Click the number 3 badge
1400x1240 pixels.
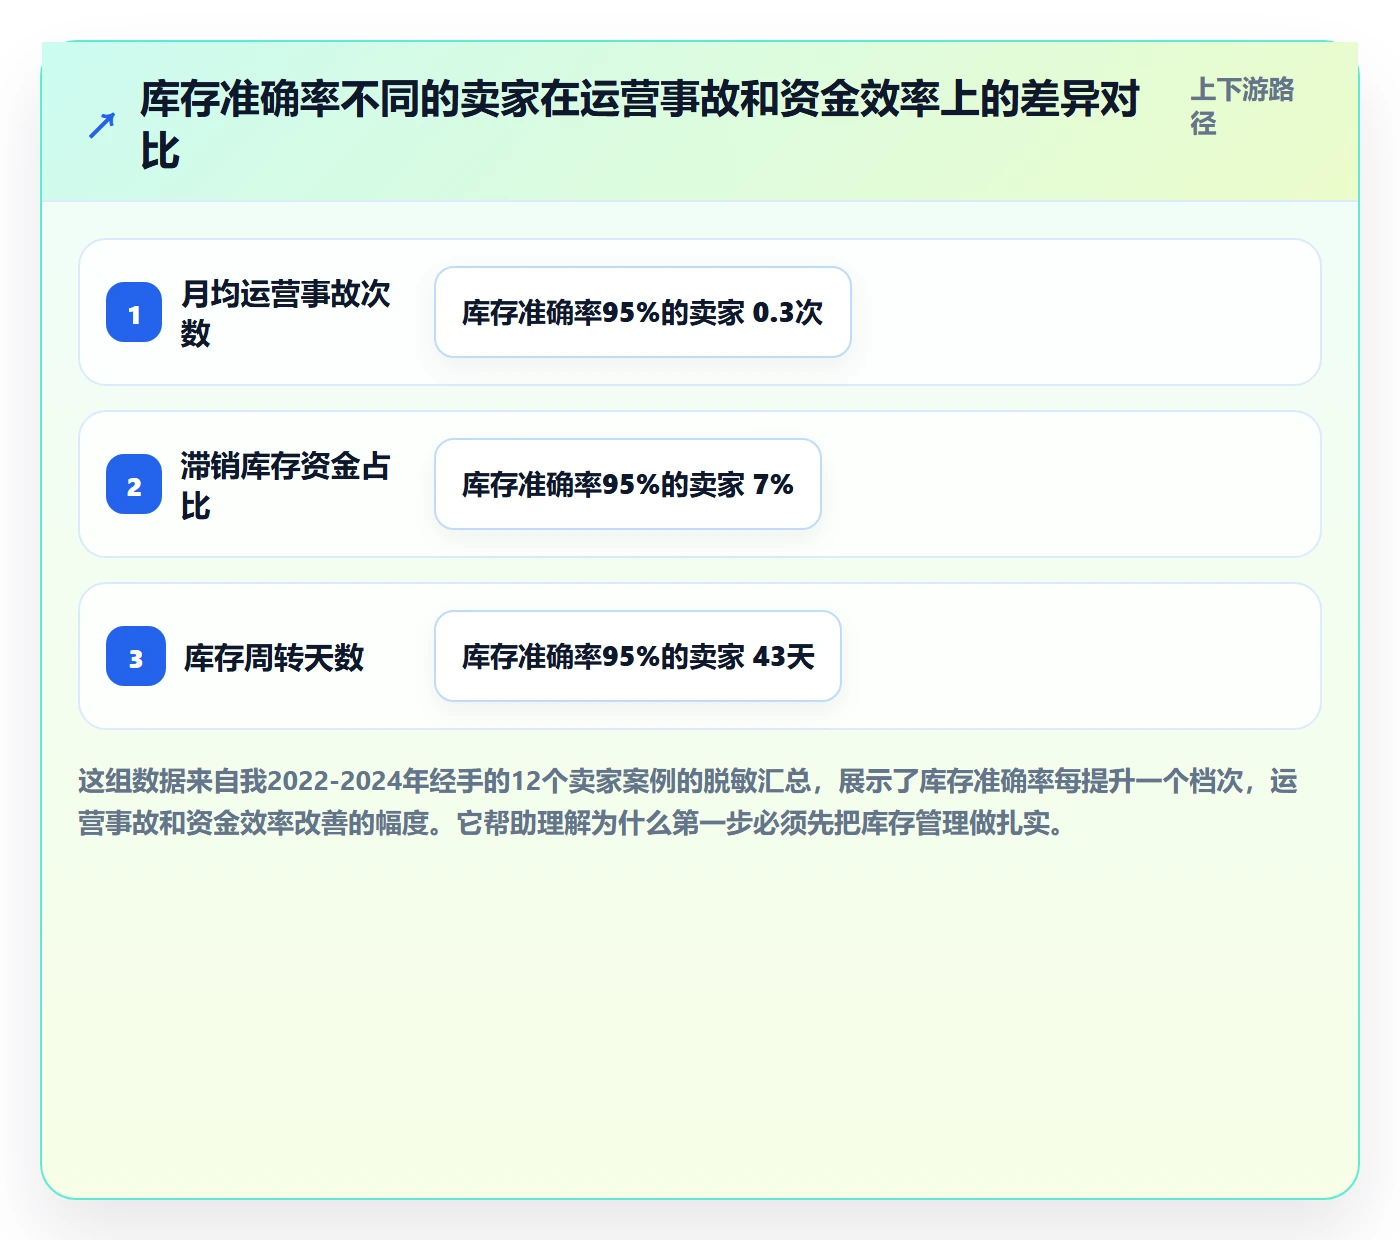tap(136, 656)
